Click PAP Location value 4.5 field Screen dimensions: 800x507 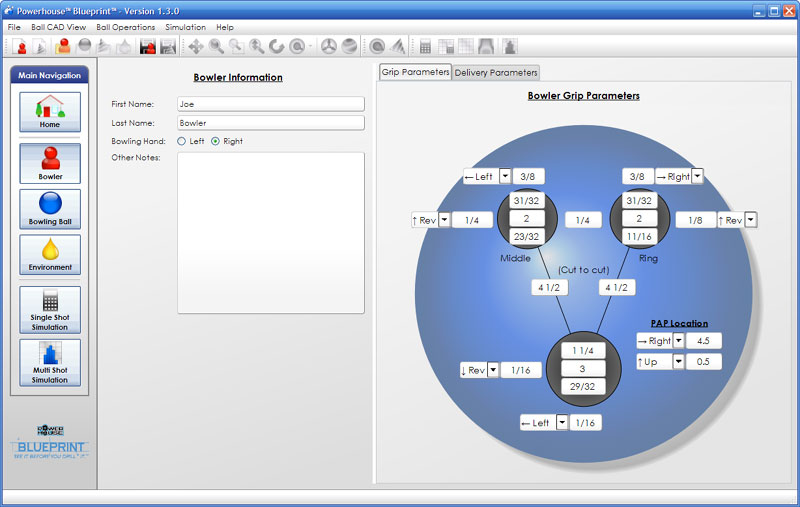pos(704,340)
